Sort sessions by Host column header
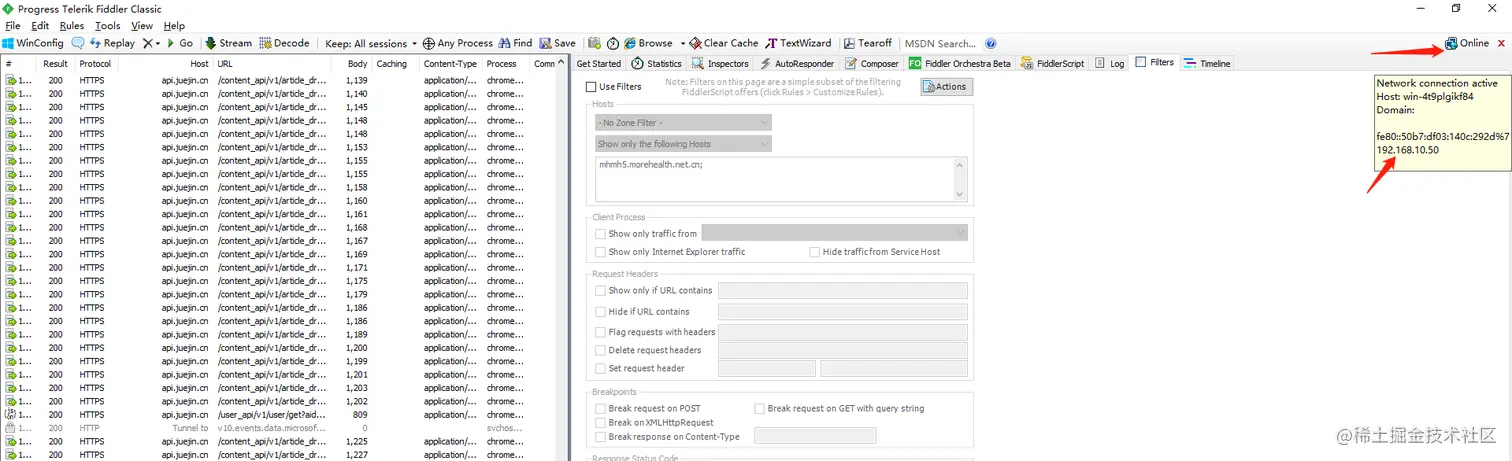Screen dimensions: 1512x461 pos(164,64)
